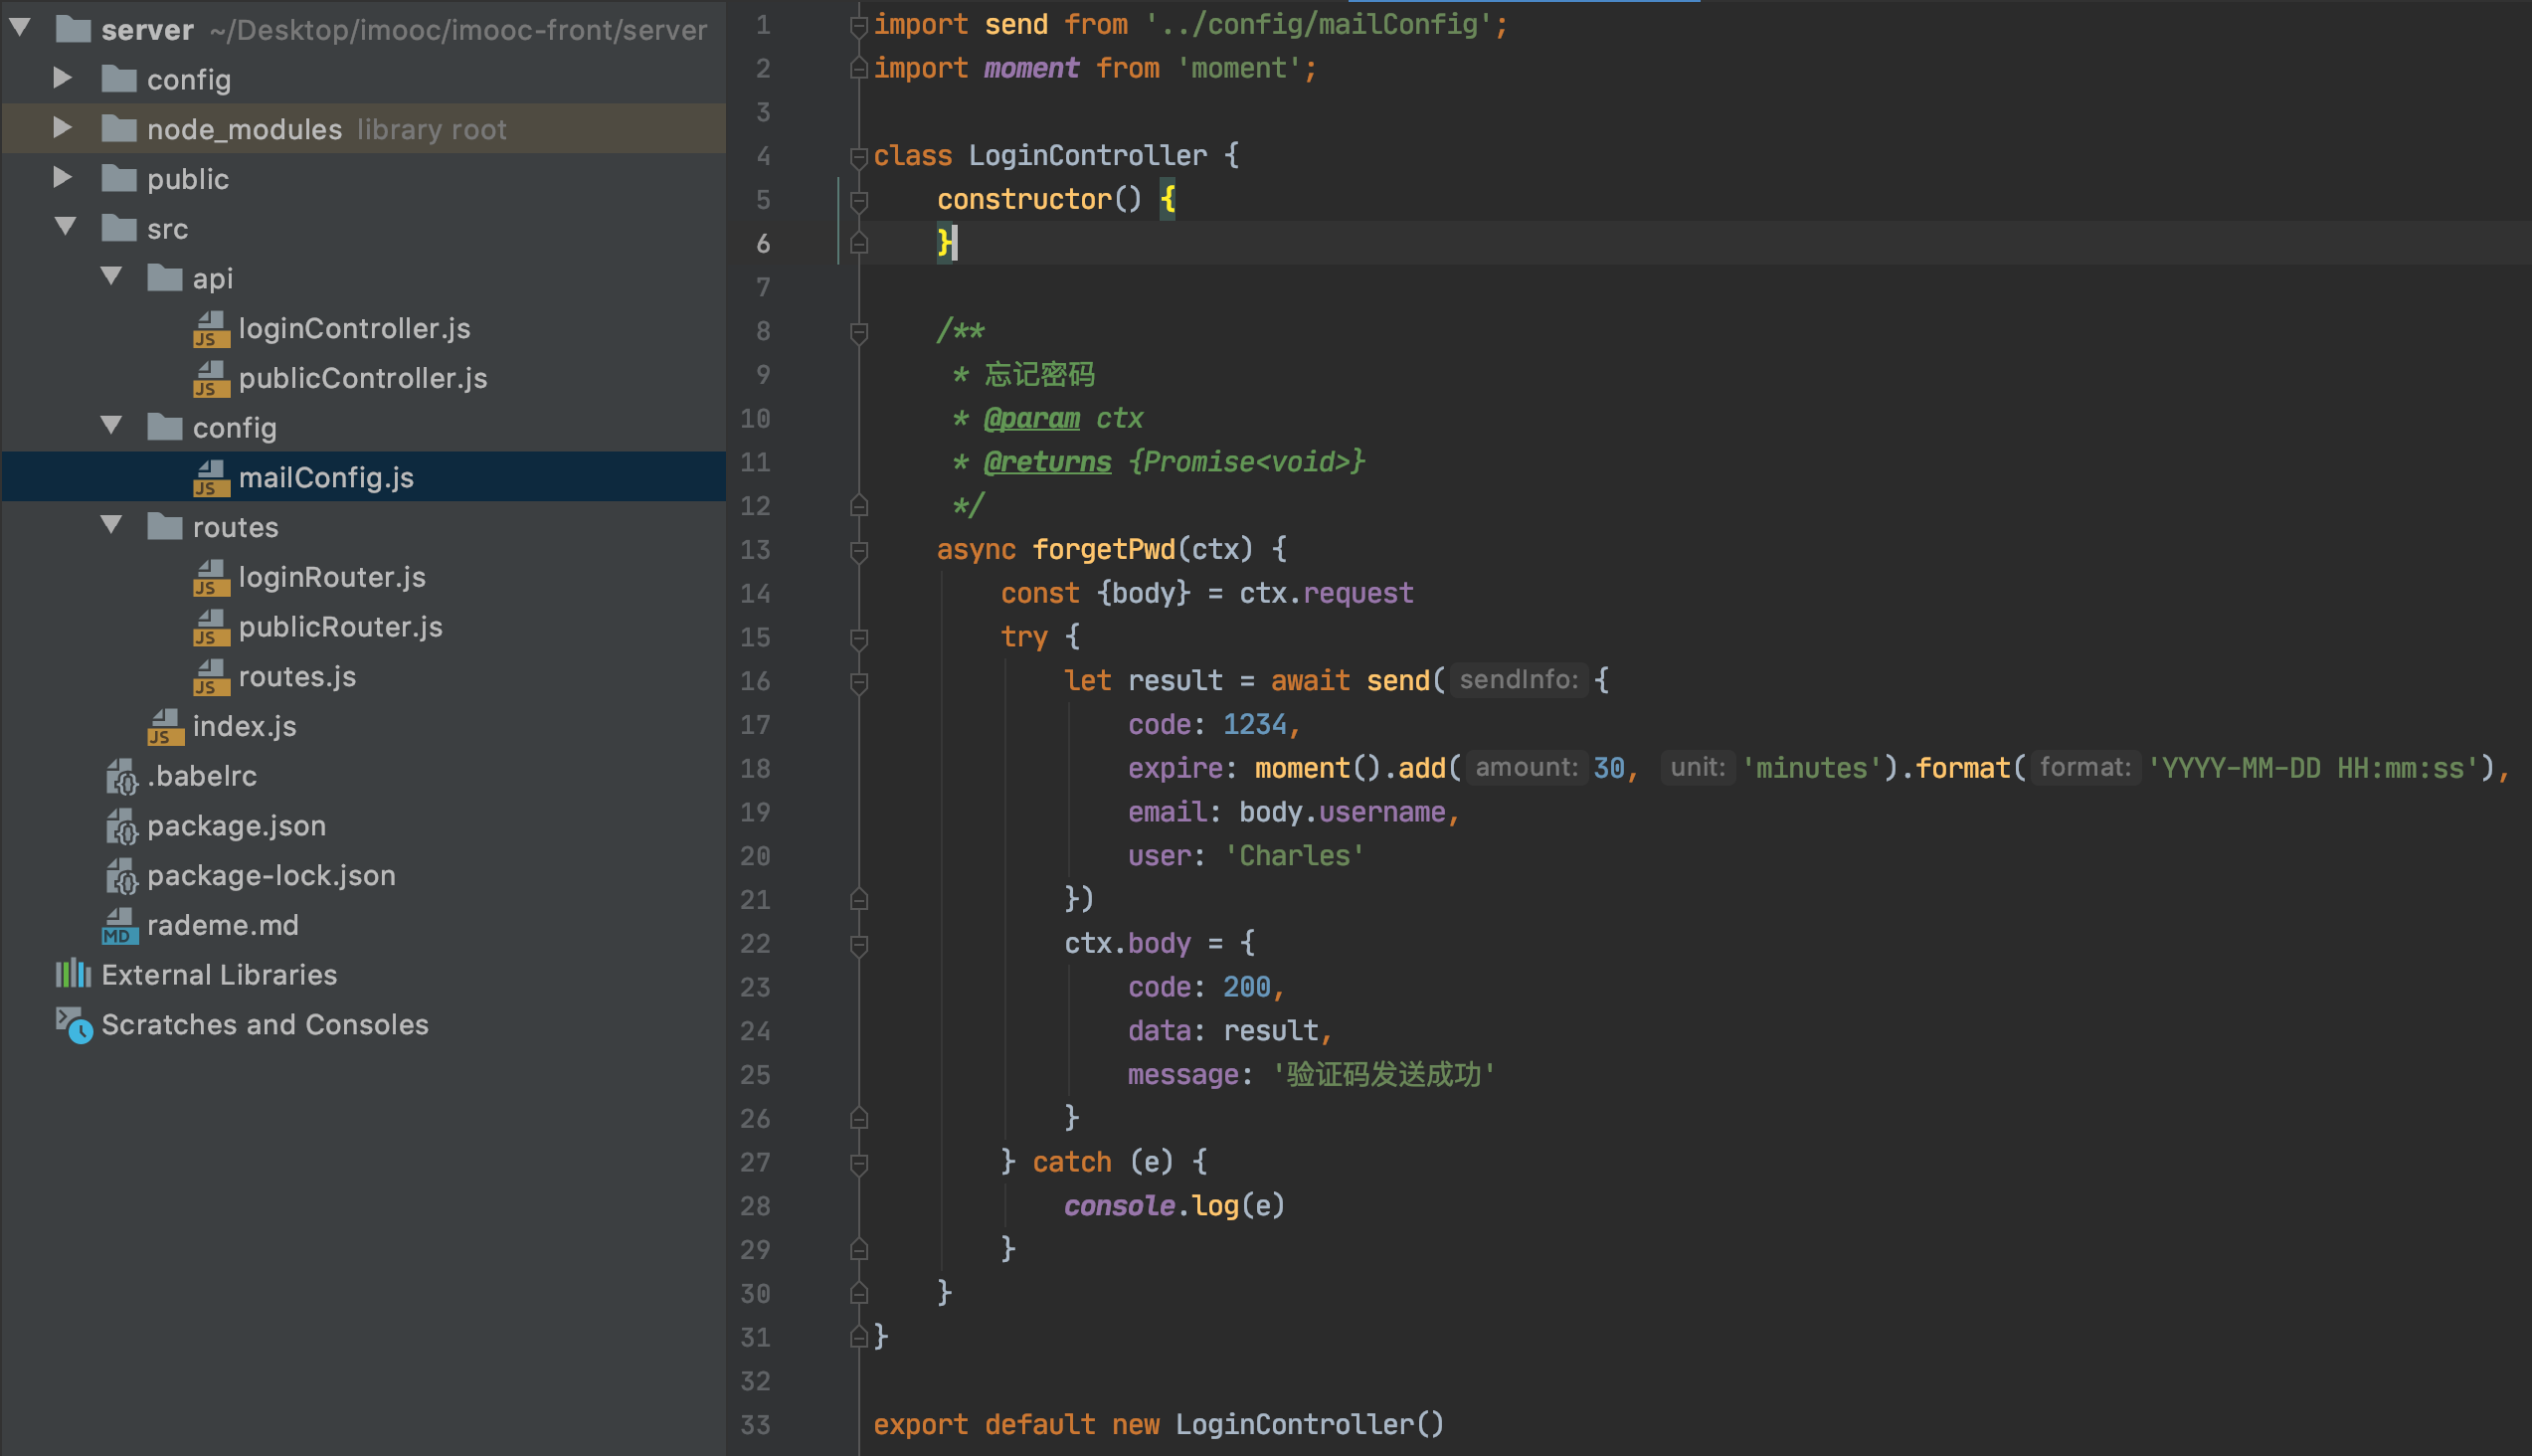Fold the imports block at line 1
2532x1456 pixels.
[858, 25]
